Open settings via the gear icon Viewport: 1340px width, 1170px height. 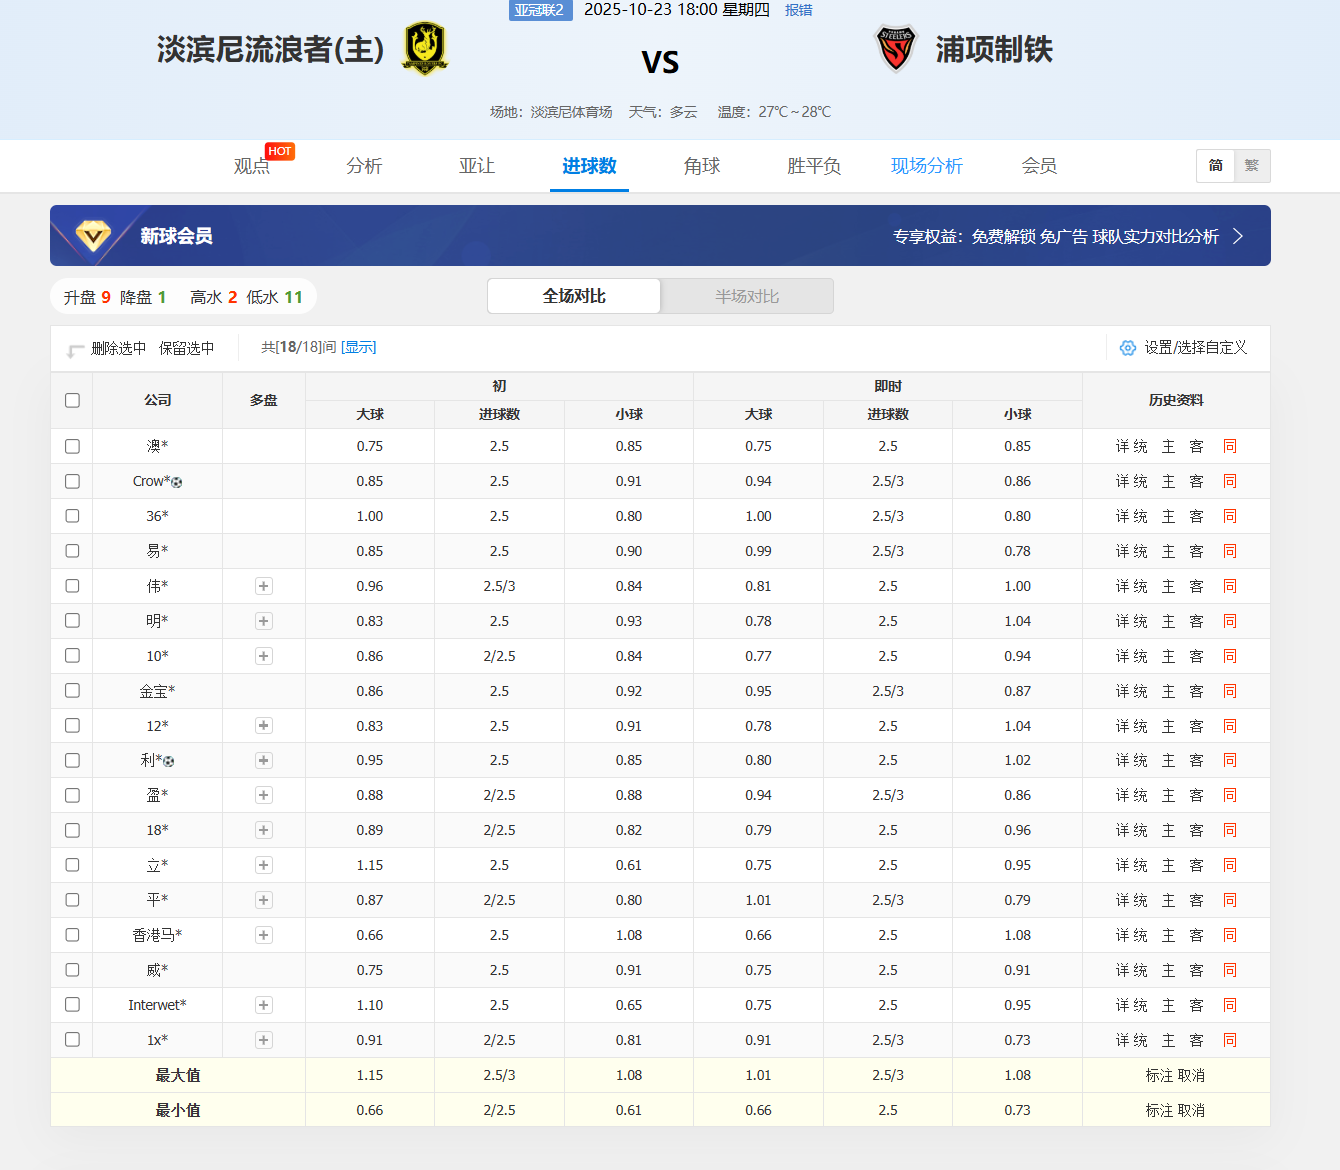coord(1128,348)
